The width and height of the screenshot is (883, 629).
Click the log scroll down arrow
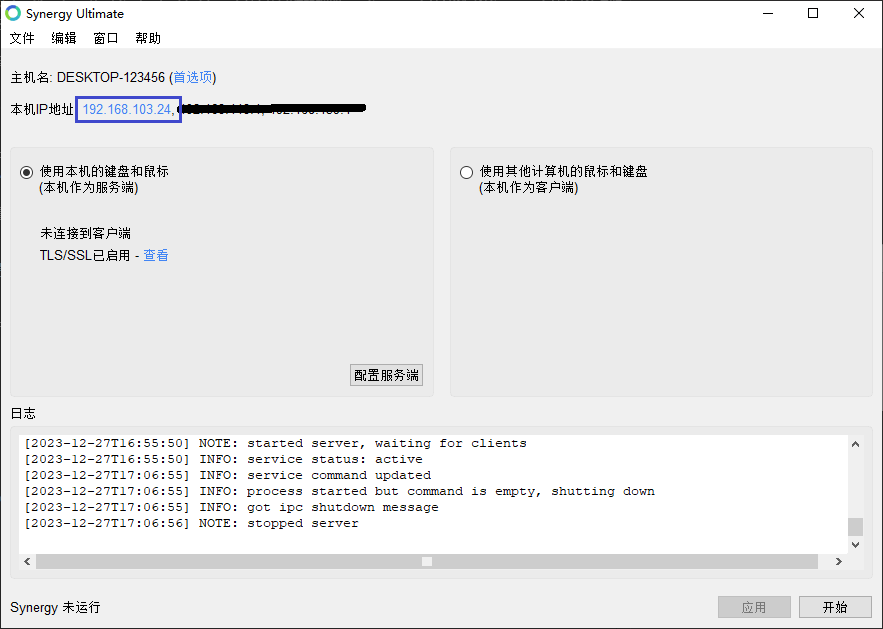pyautogui.click(x=855, y=545)
